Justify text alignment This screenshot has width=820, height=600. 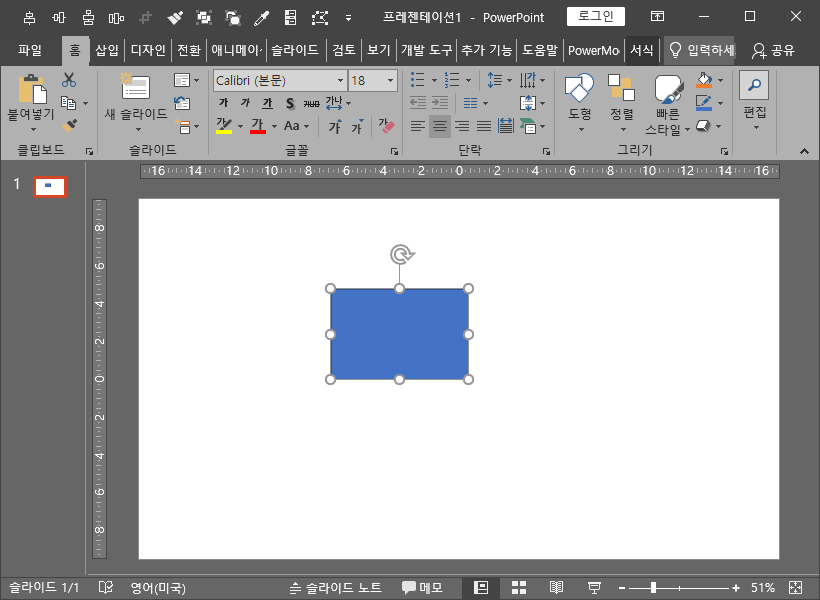click(484, 126)
